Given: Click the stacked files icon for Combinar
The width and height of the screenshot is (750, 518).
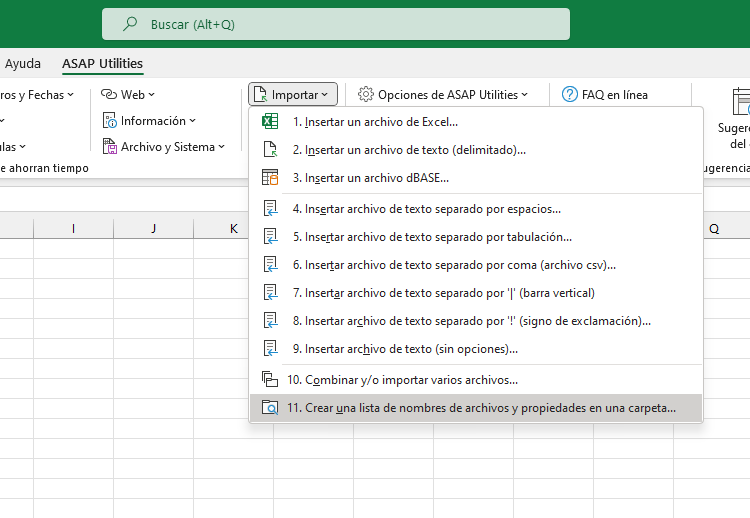Looking at the screenshot, I should (x=270, y=379).
